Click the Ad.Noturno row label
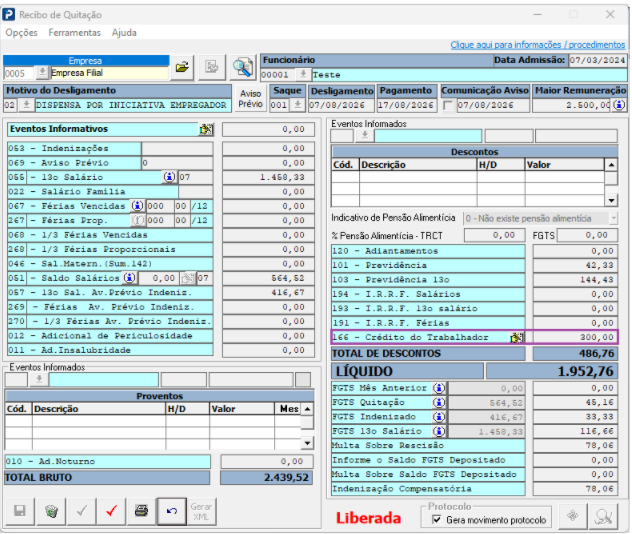This screenshot has width=632, height=534. (108, 461)
